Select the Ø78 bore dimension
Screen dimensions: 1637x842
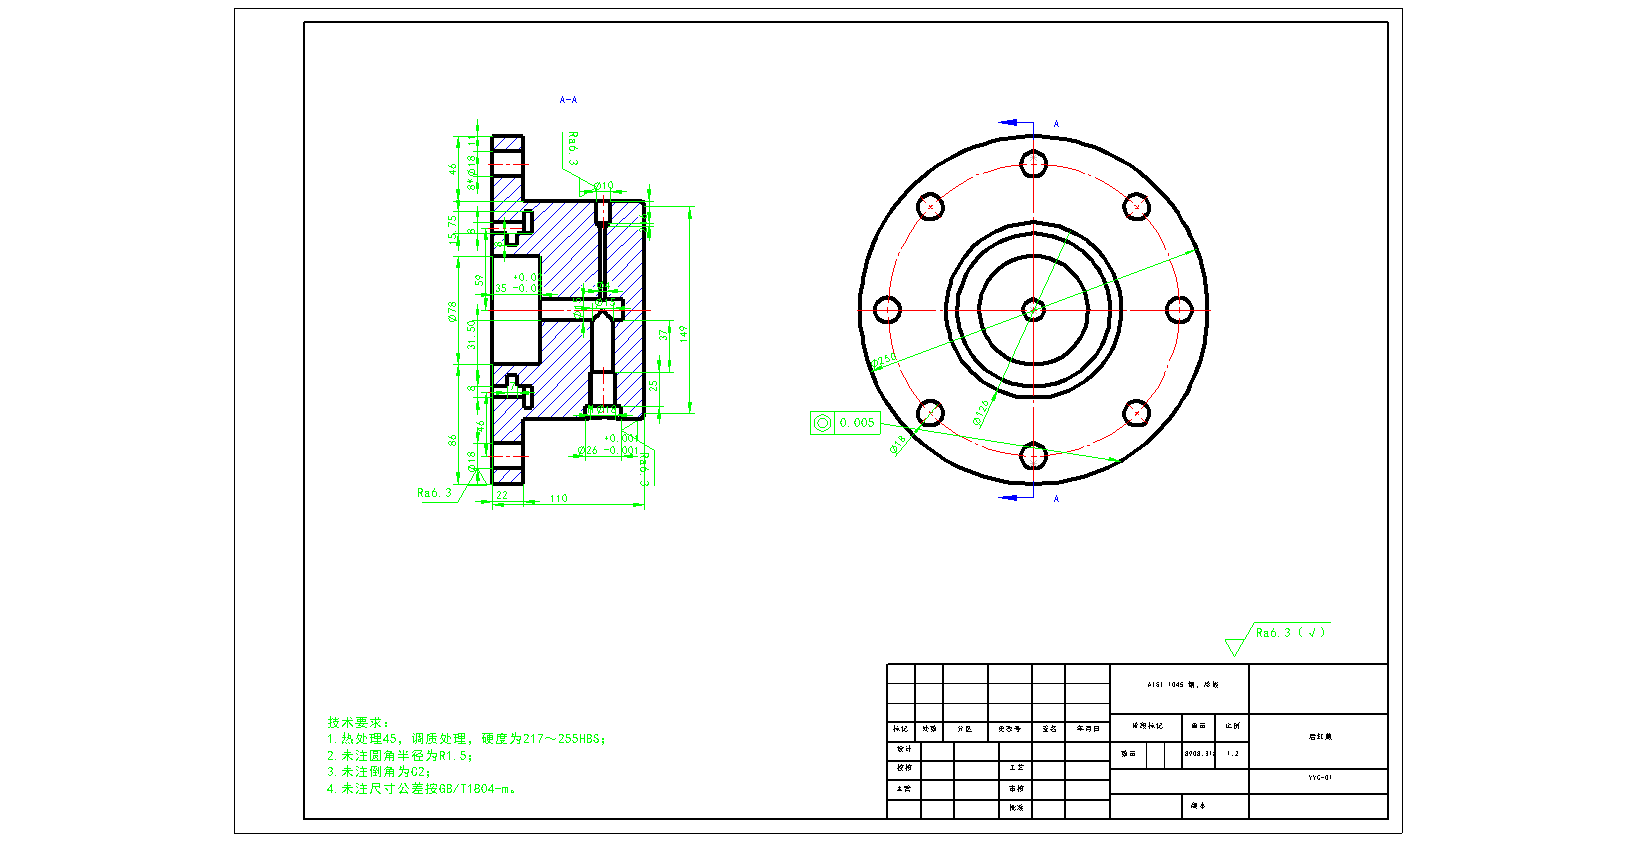453,311
